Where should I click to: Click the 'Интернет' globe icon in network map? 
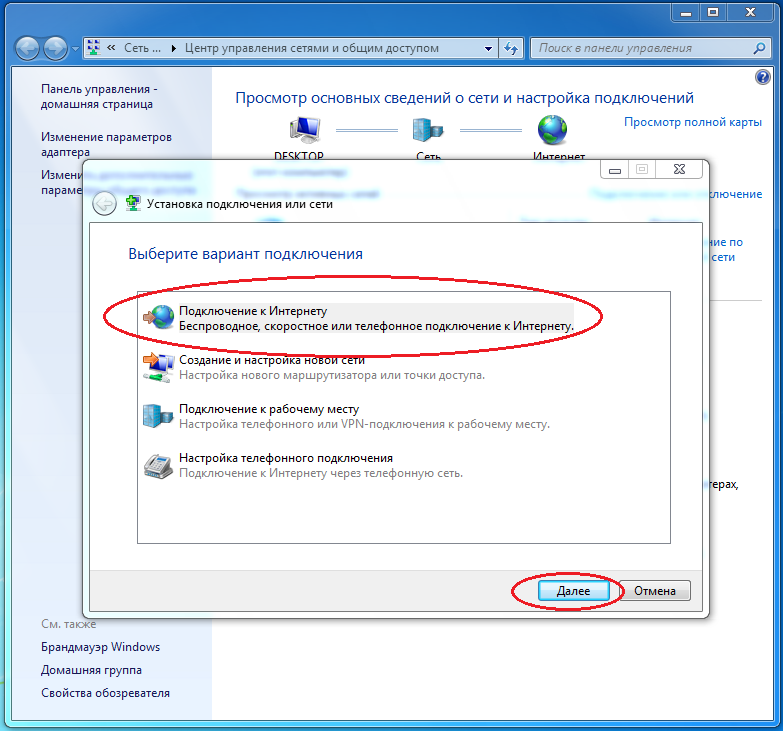[x=552, y=130]
